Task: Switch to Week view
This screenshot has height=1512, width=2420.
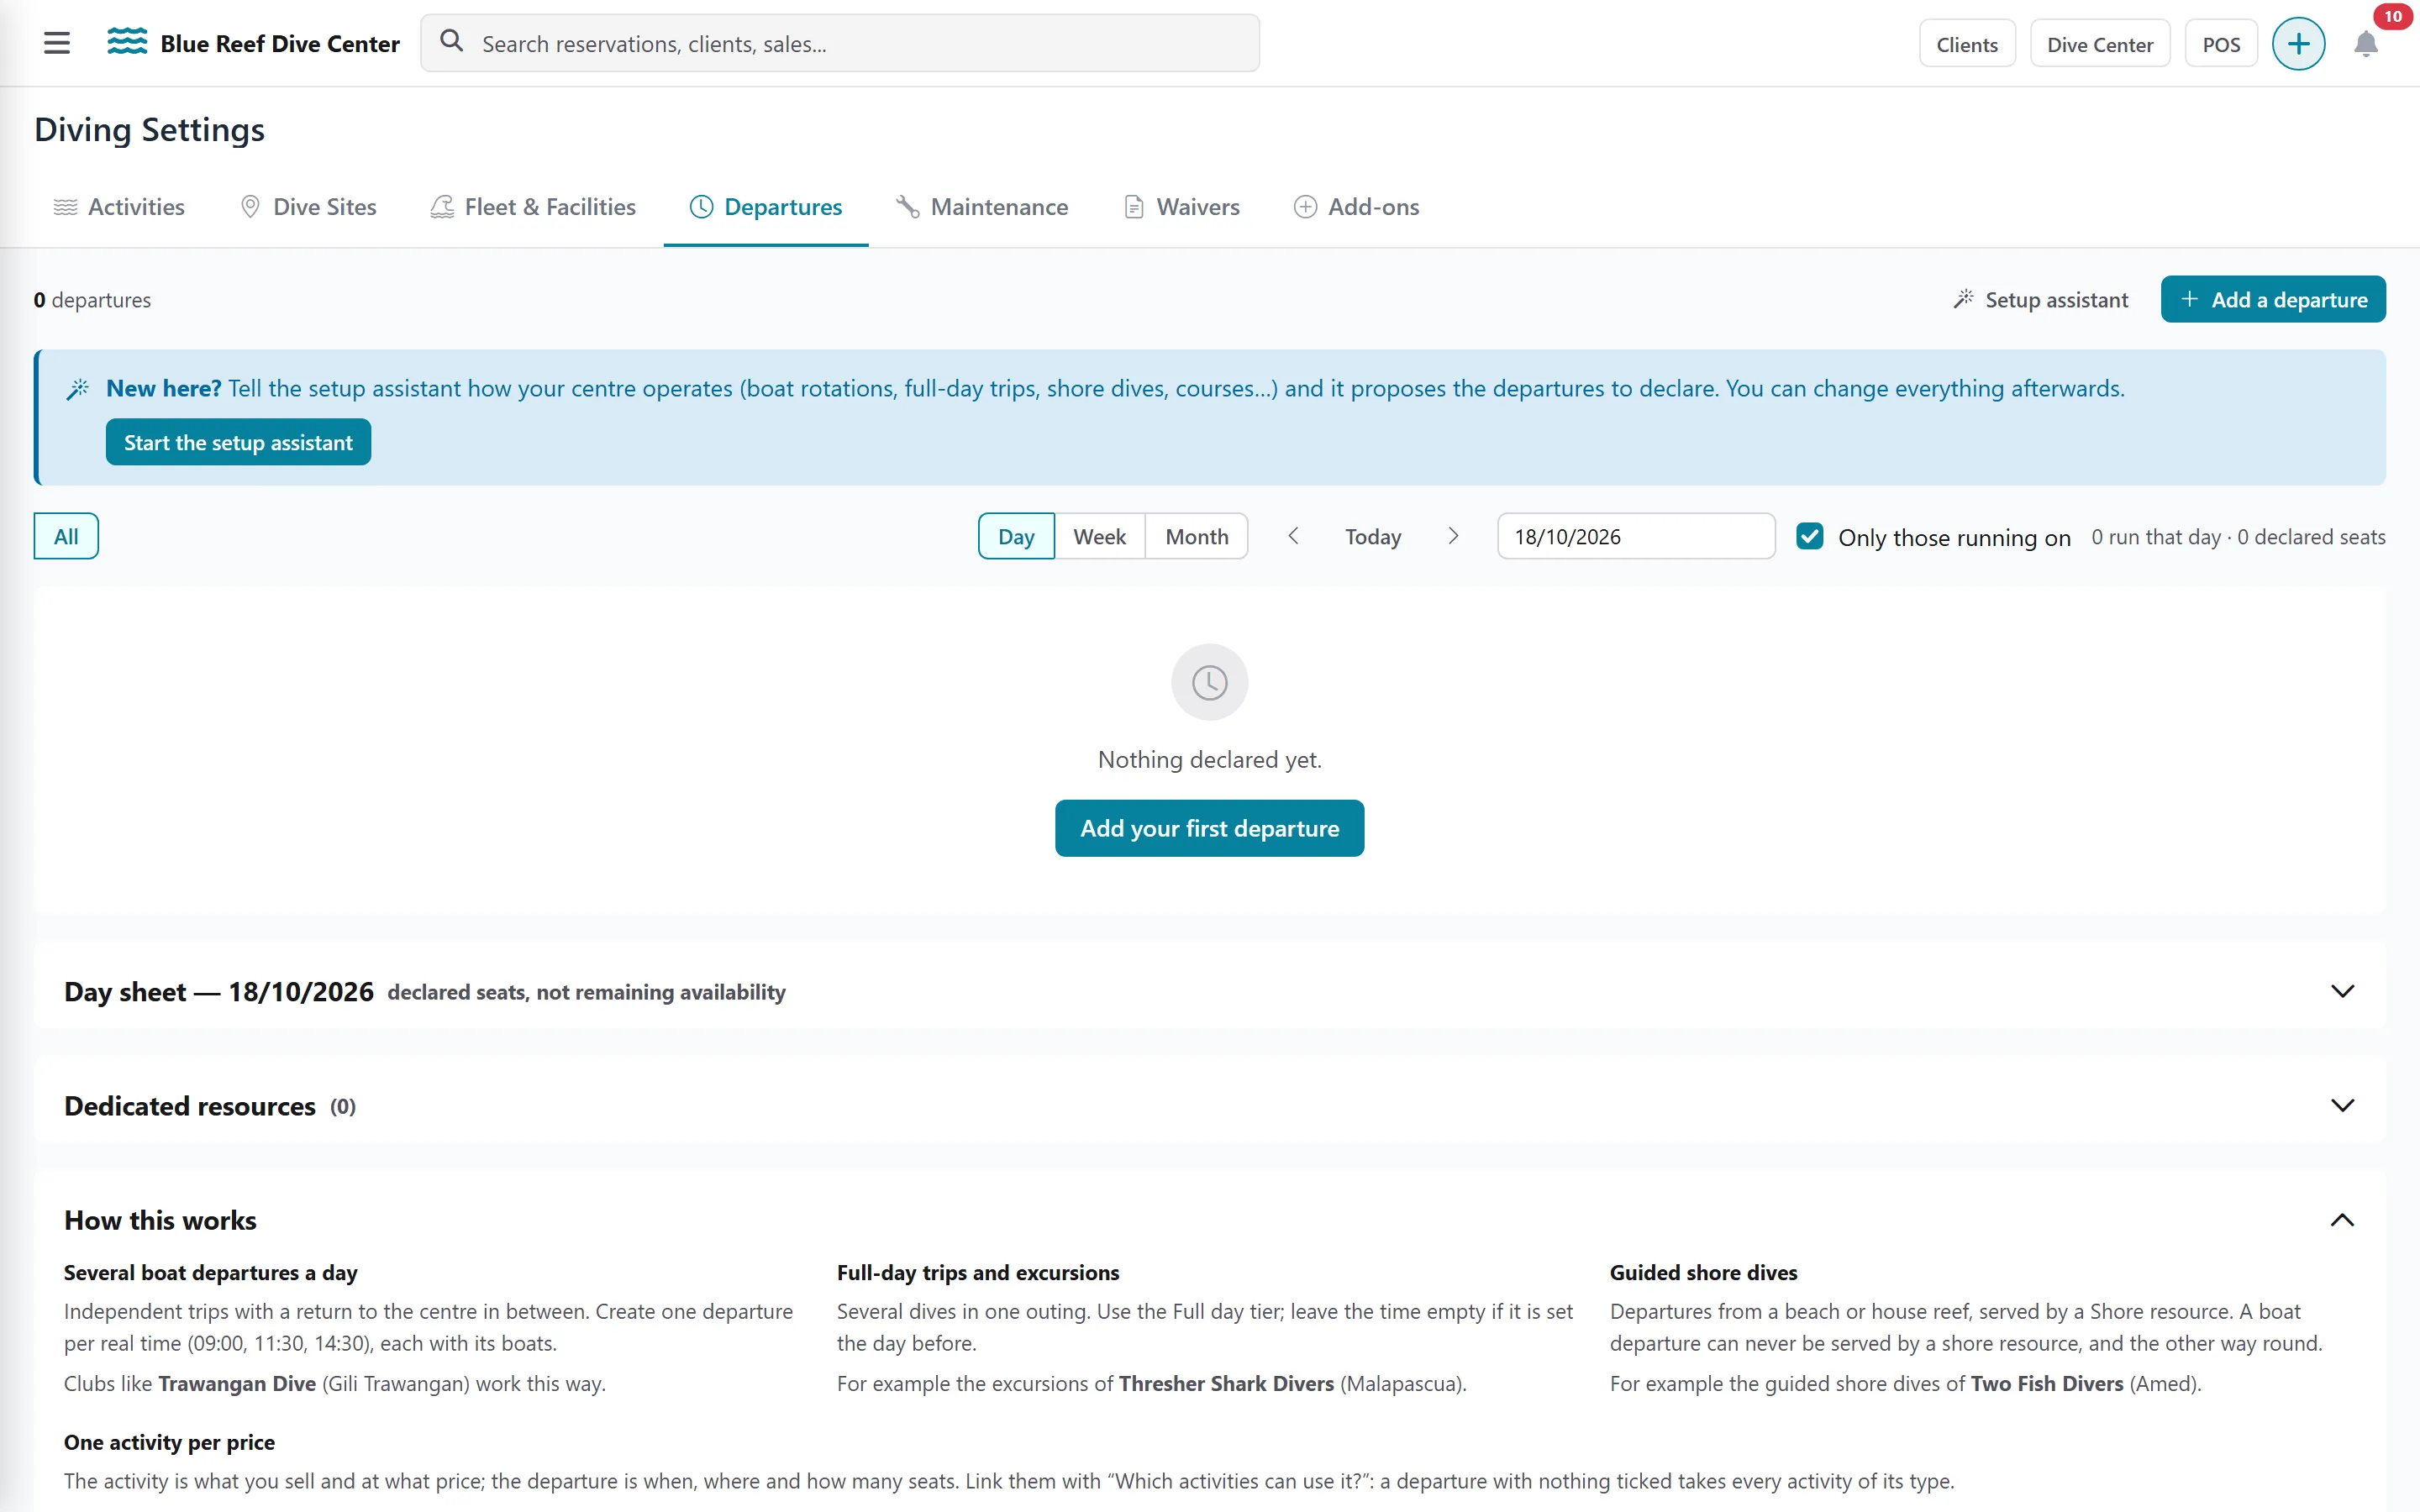Action: tap(1099, 536)
